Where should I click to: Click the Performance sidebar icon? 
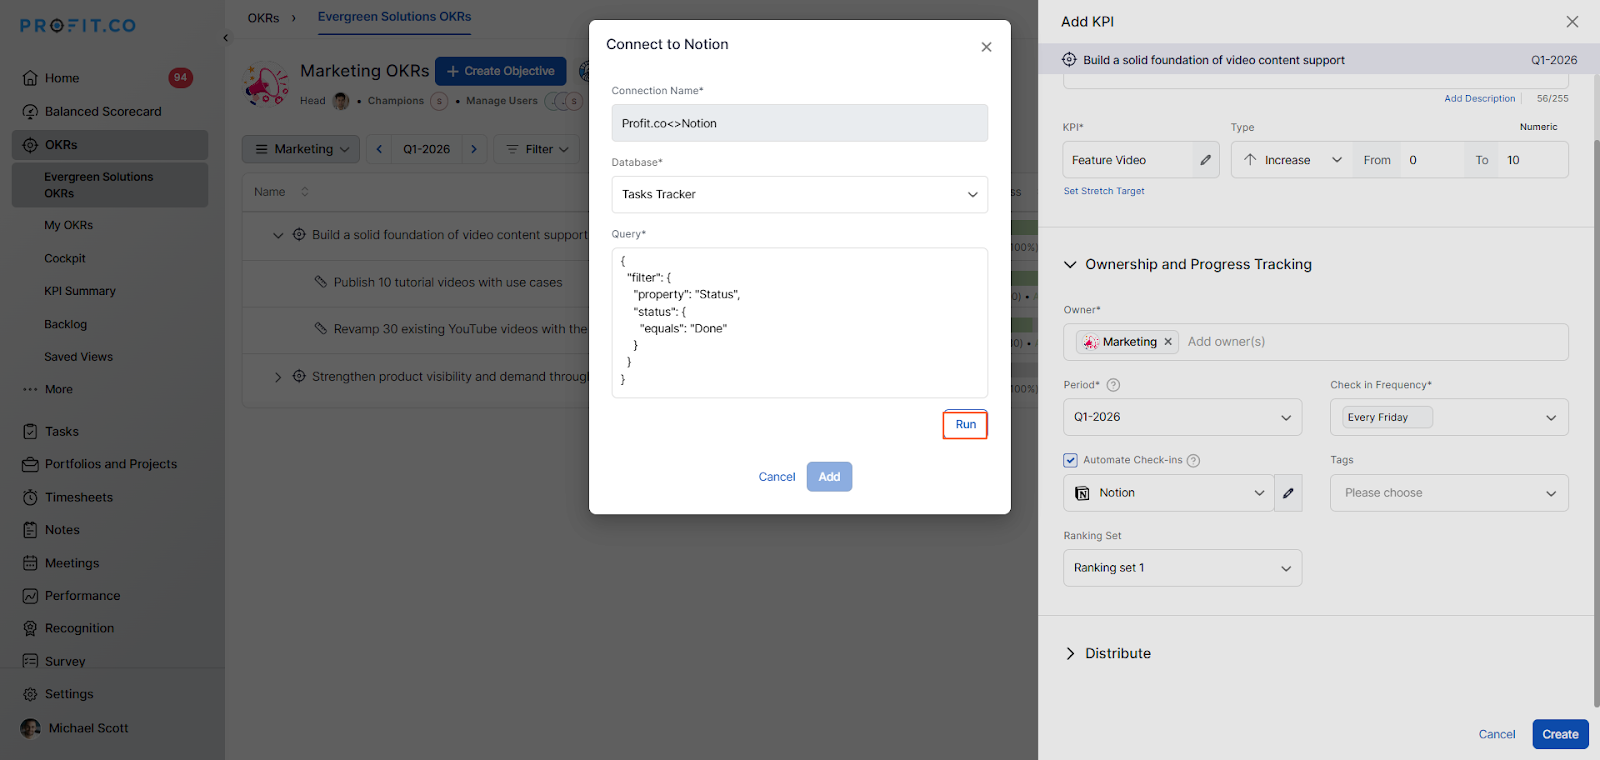(30, 596)
